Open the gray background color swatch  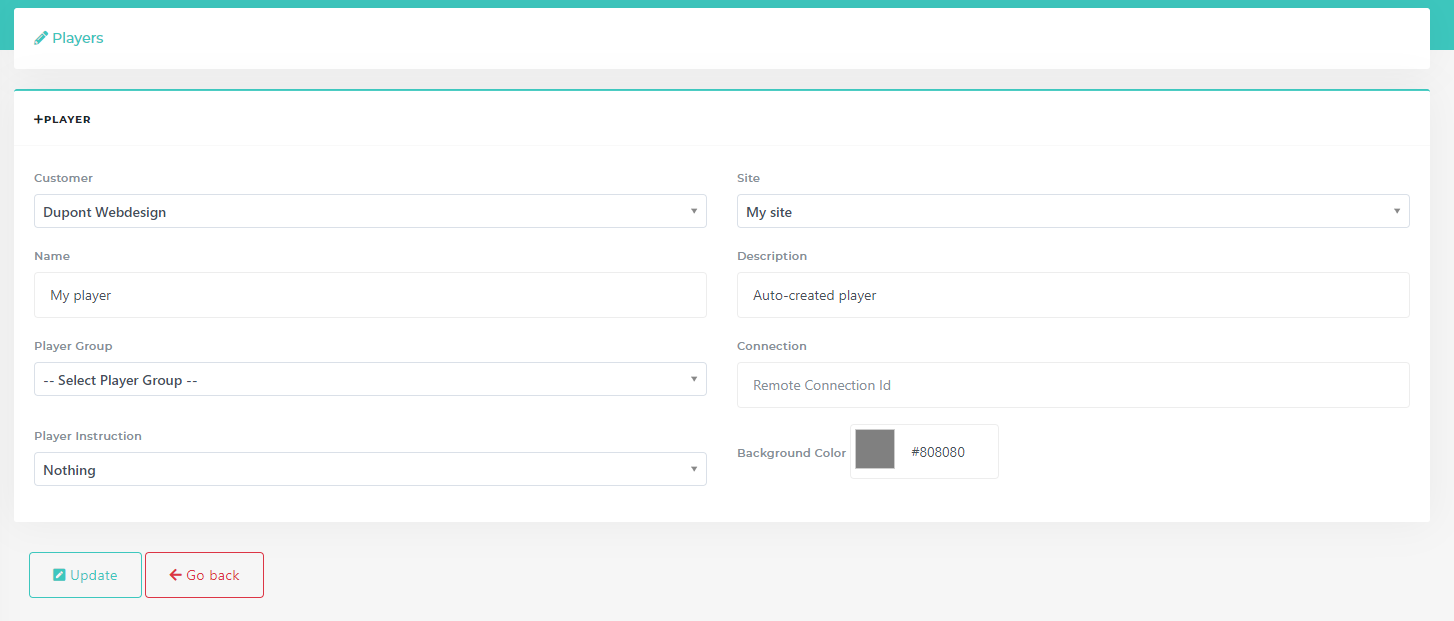875,450
